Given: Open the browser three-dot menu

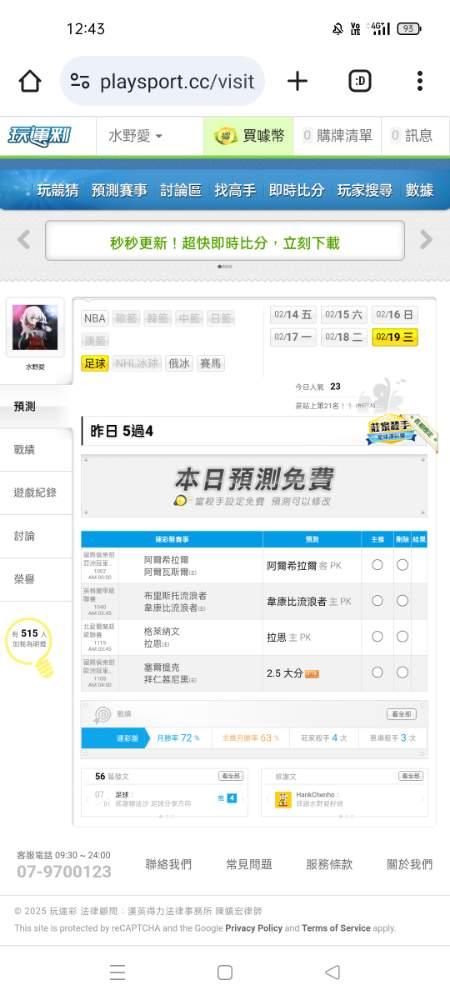Looking at the screenshot, I should [x=419, y=81].
